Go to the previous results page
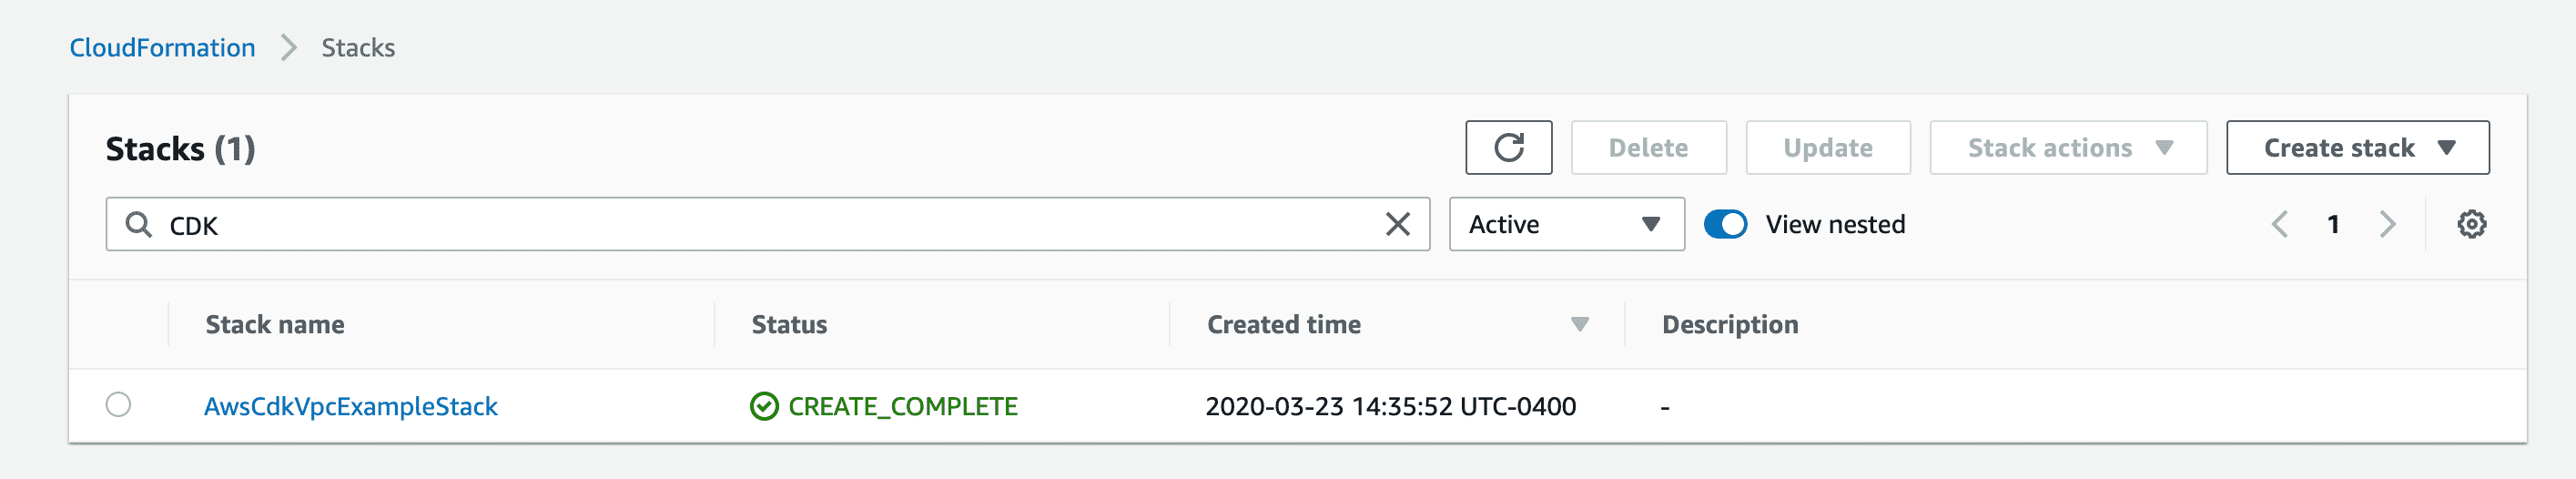This screenshot has height=479, width=2576. point(2279,224)
